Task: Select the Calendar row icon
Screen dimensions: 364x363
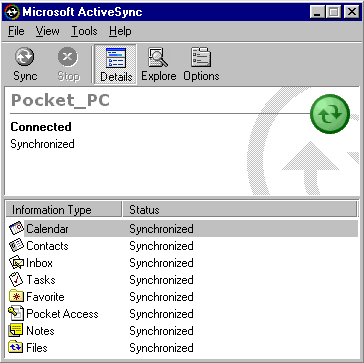Action: click(16, 228)
